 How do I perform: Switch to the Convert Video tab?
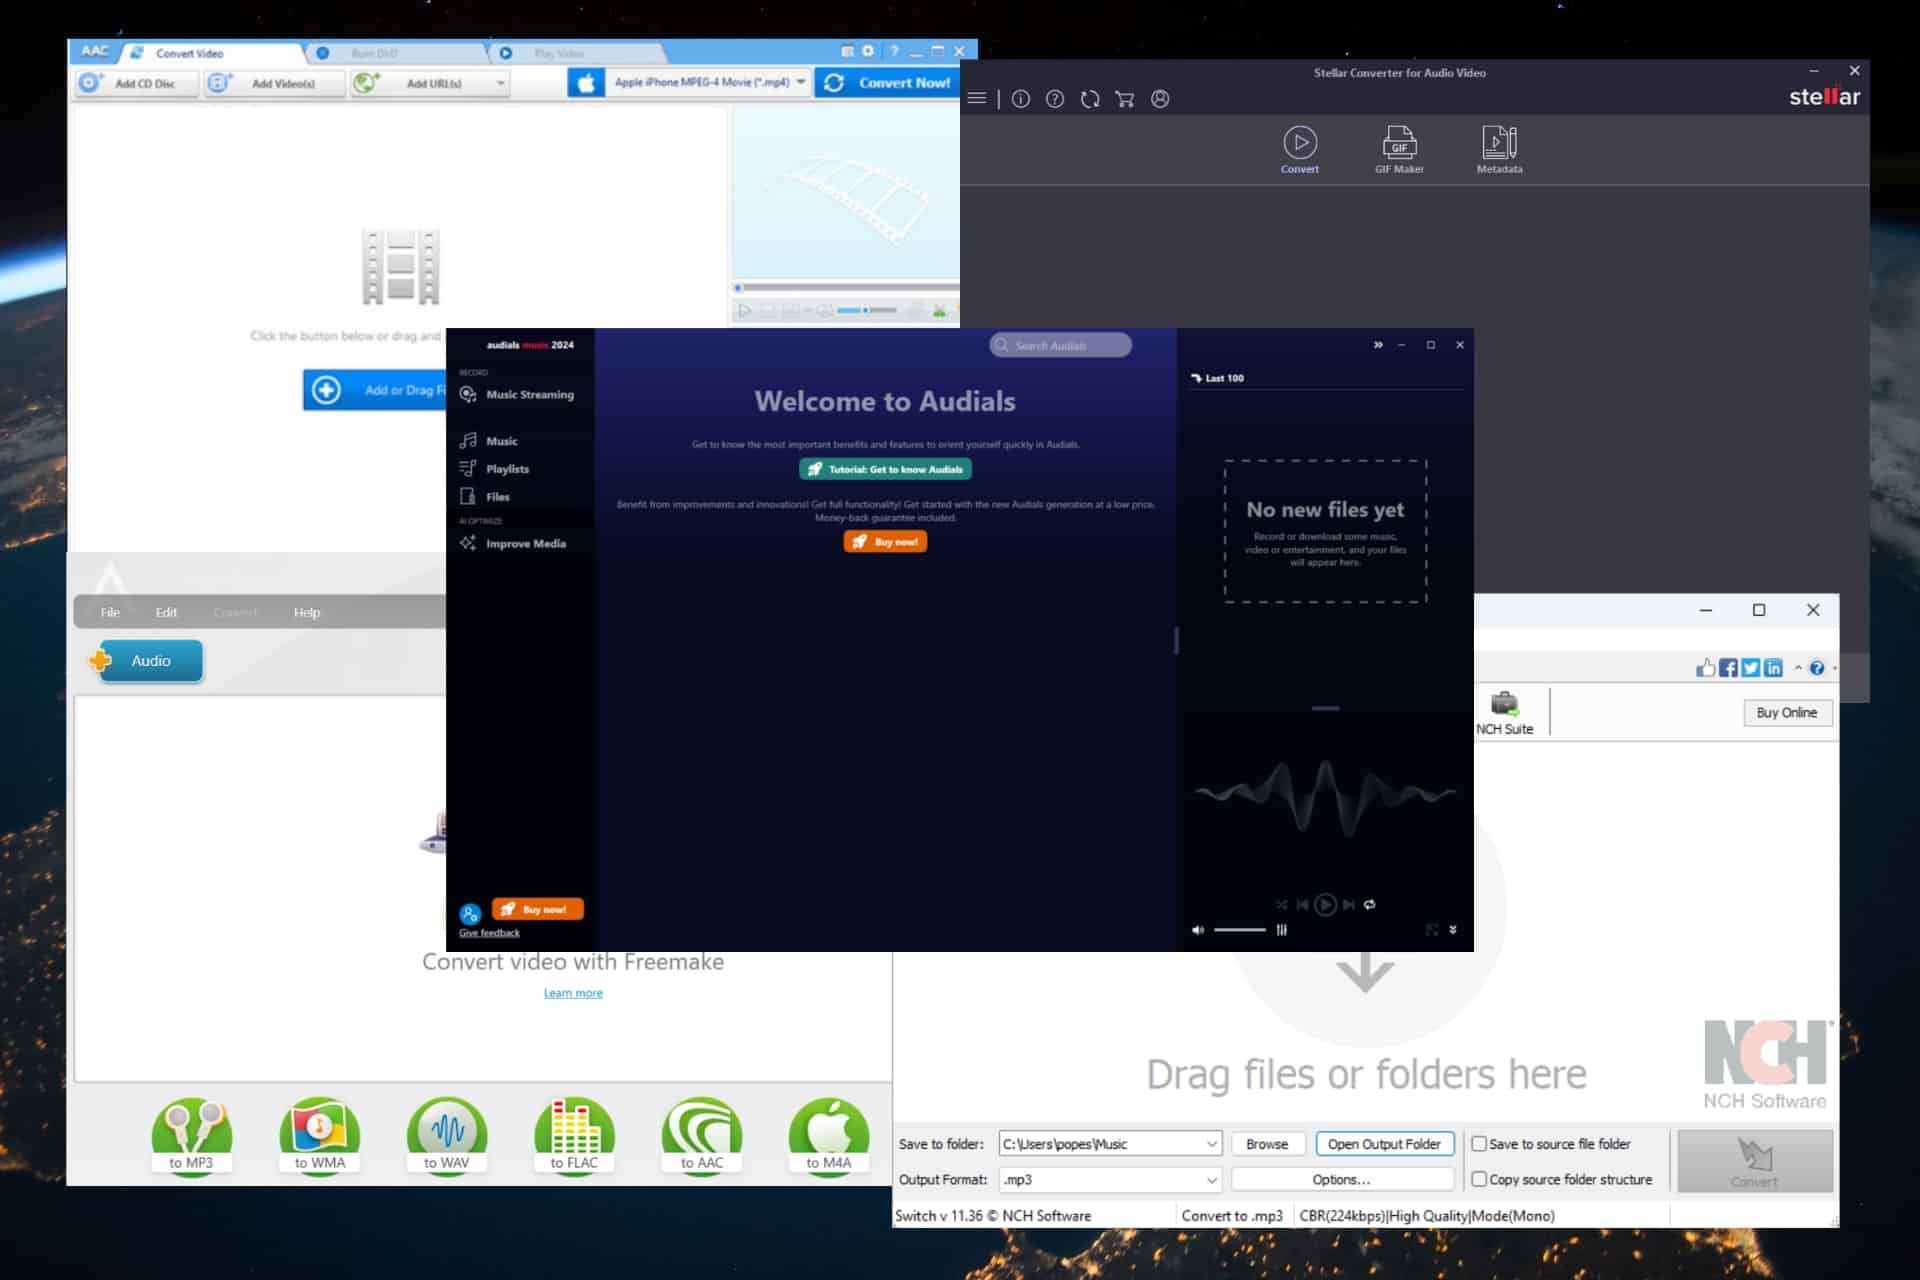(x=211, y=53)
